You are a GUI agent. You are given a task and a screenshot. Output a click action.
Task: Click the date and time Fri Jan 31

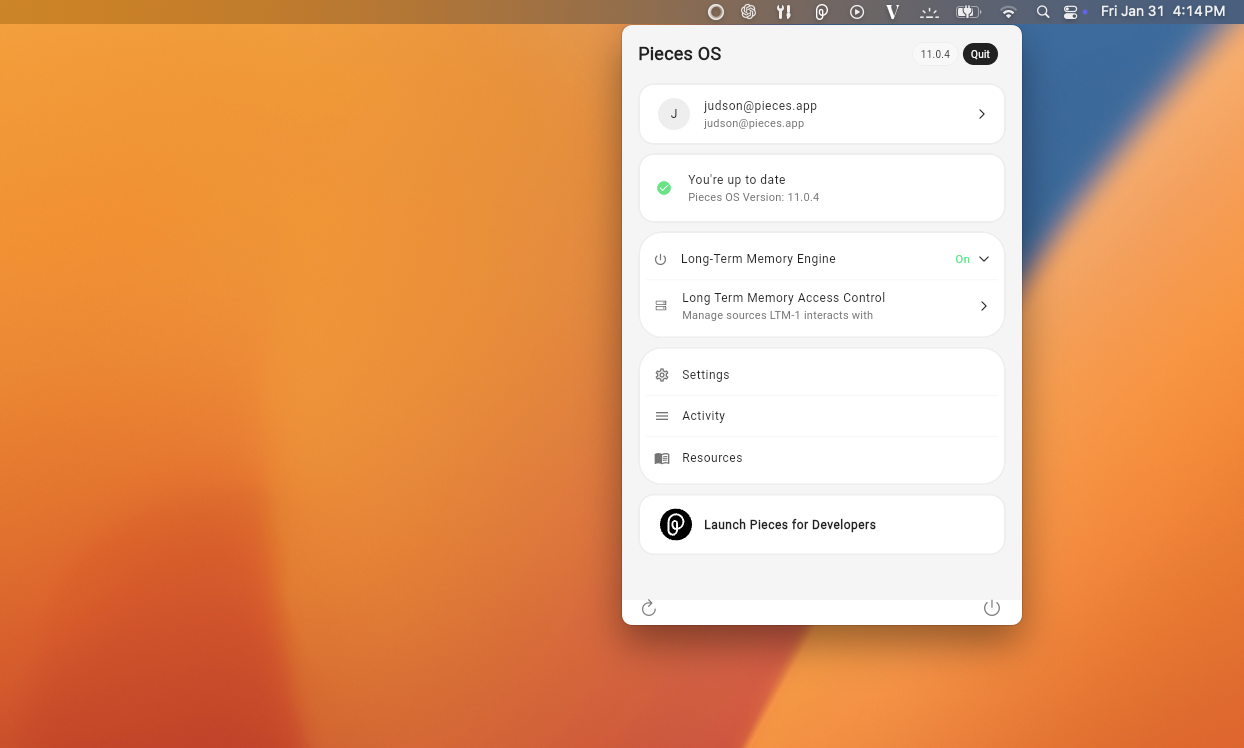coord(1163,12)
